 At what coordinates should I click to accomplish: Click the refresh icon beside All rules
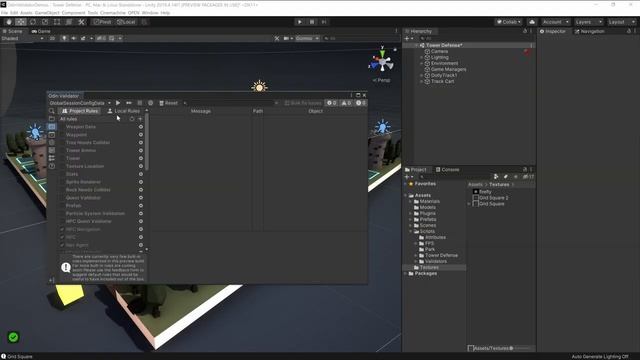[131, 119]
